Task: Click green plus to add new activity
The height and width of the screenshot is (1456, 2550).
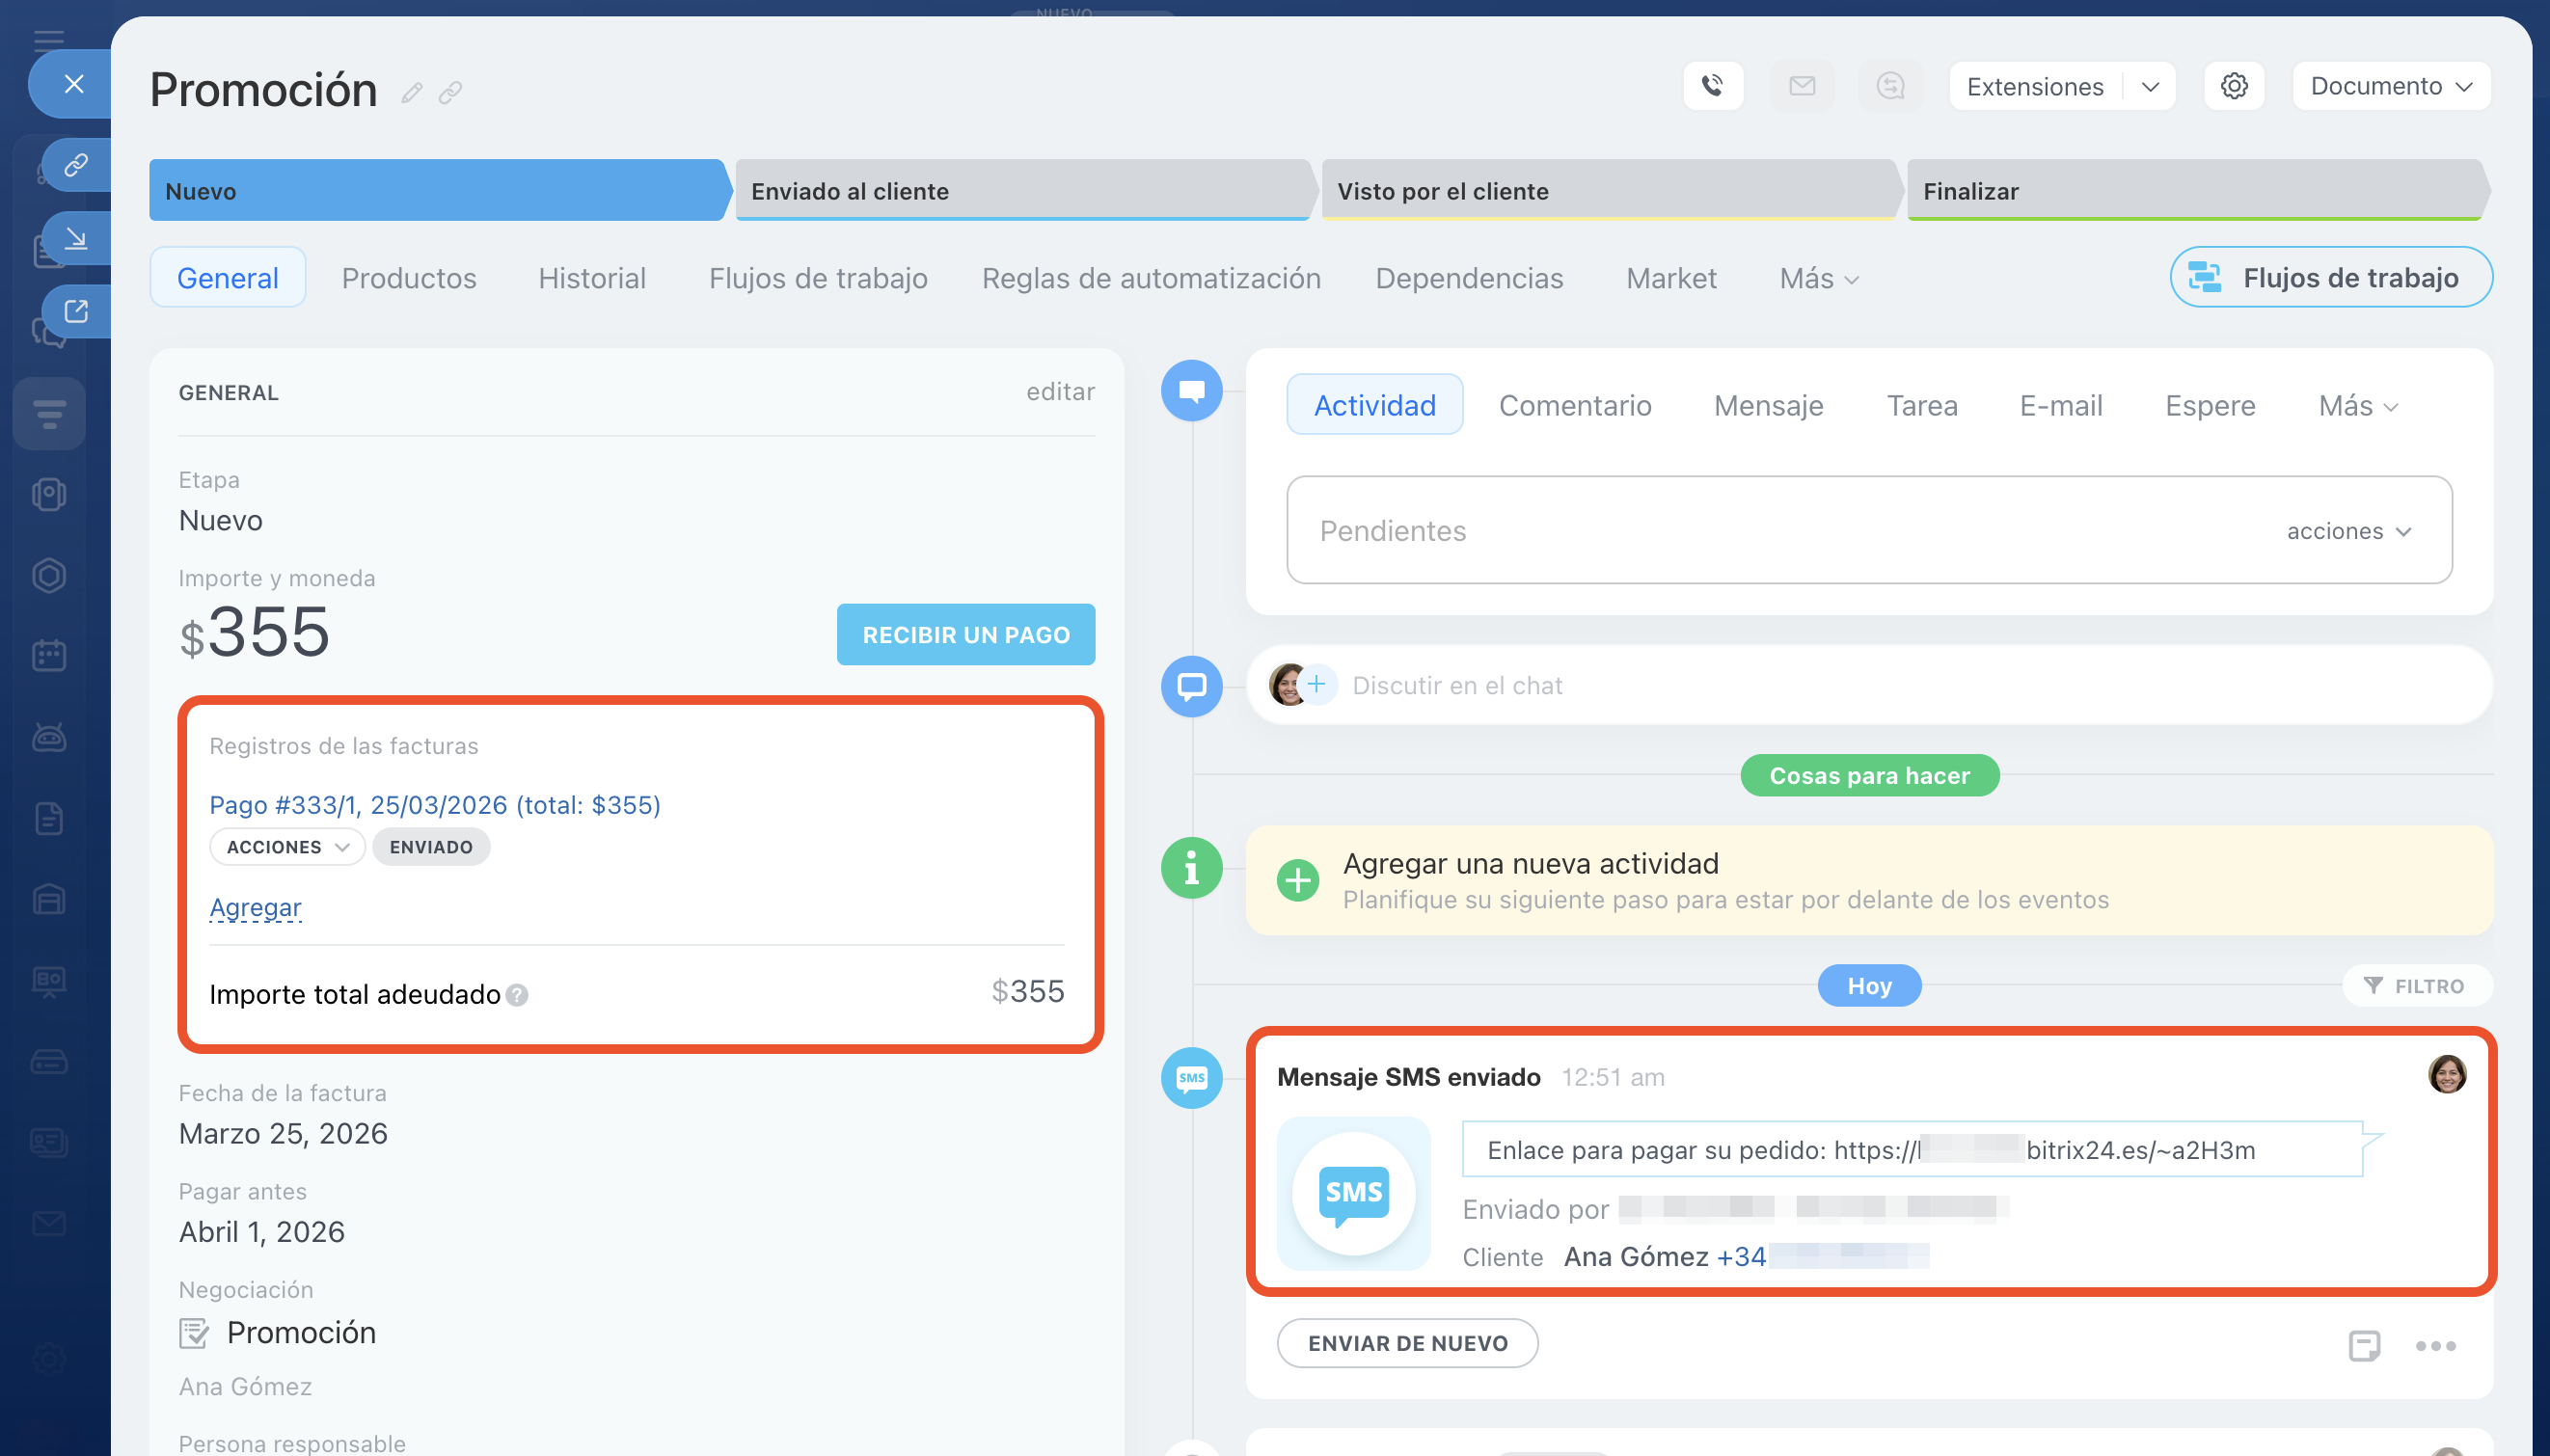Action: (x=1298, y=880)
